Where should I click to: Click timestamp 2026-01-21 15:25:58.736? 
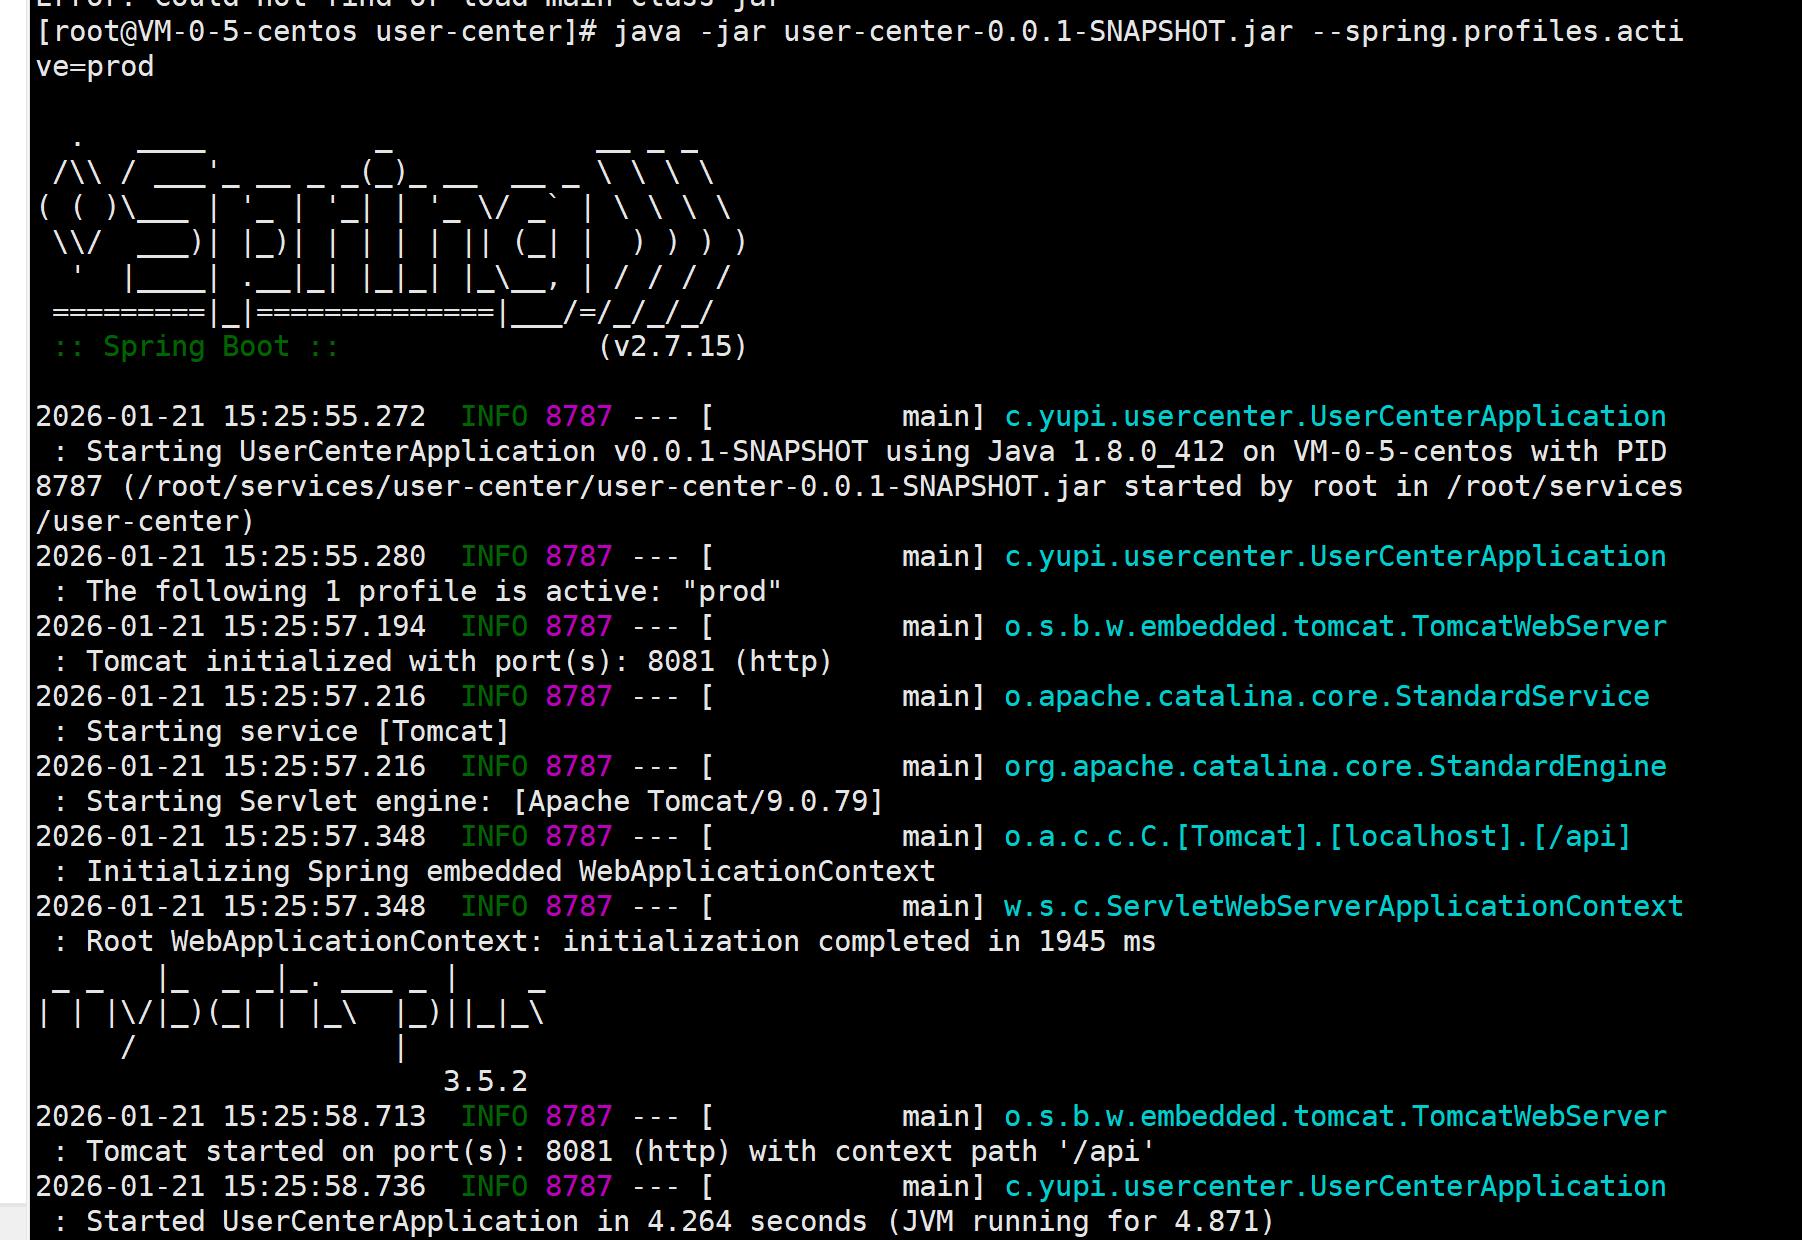click(231, 1186)
